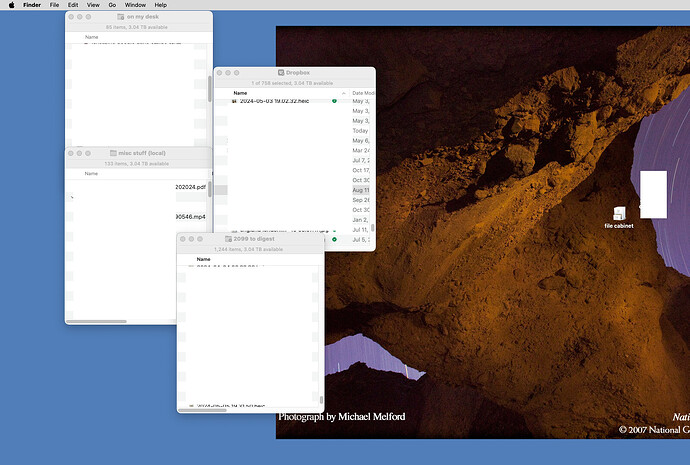690x465 pixels.
Task: Click the 'Jul 5' date cell
Action: coord(361,240)
